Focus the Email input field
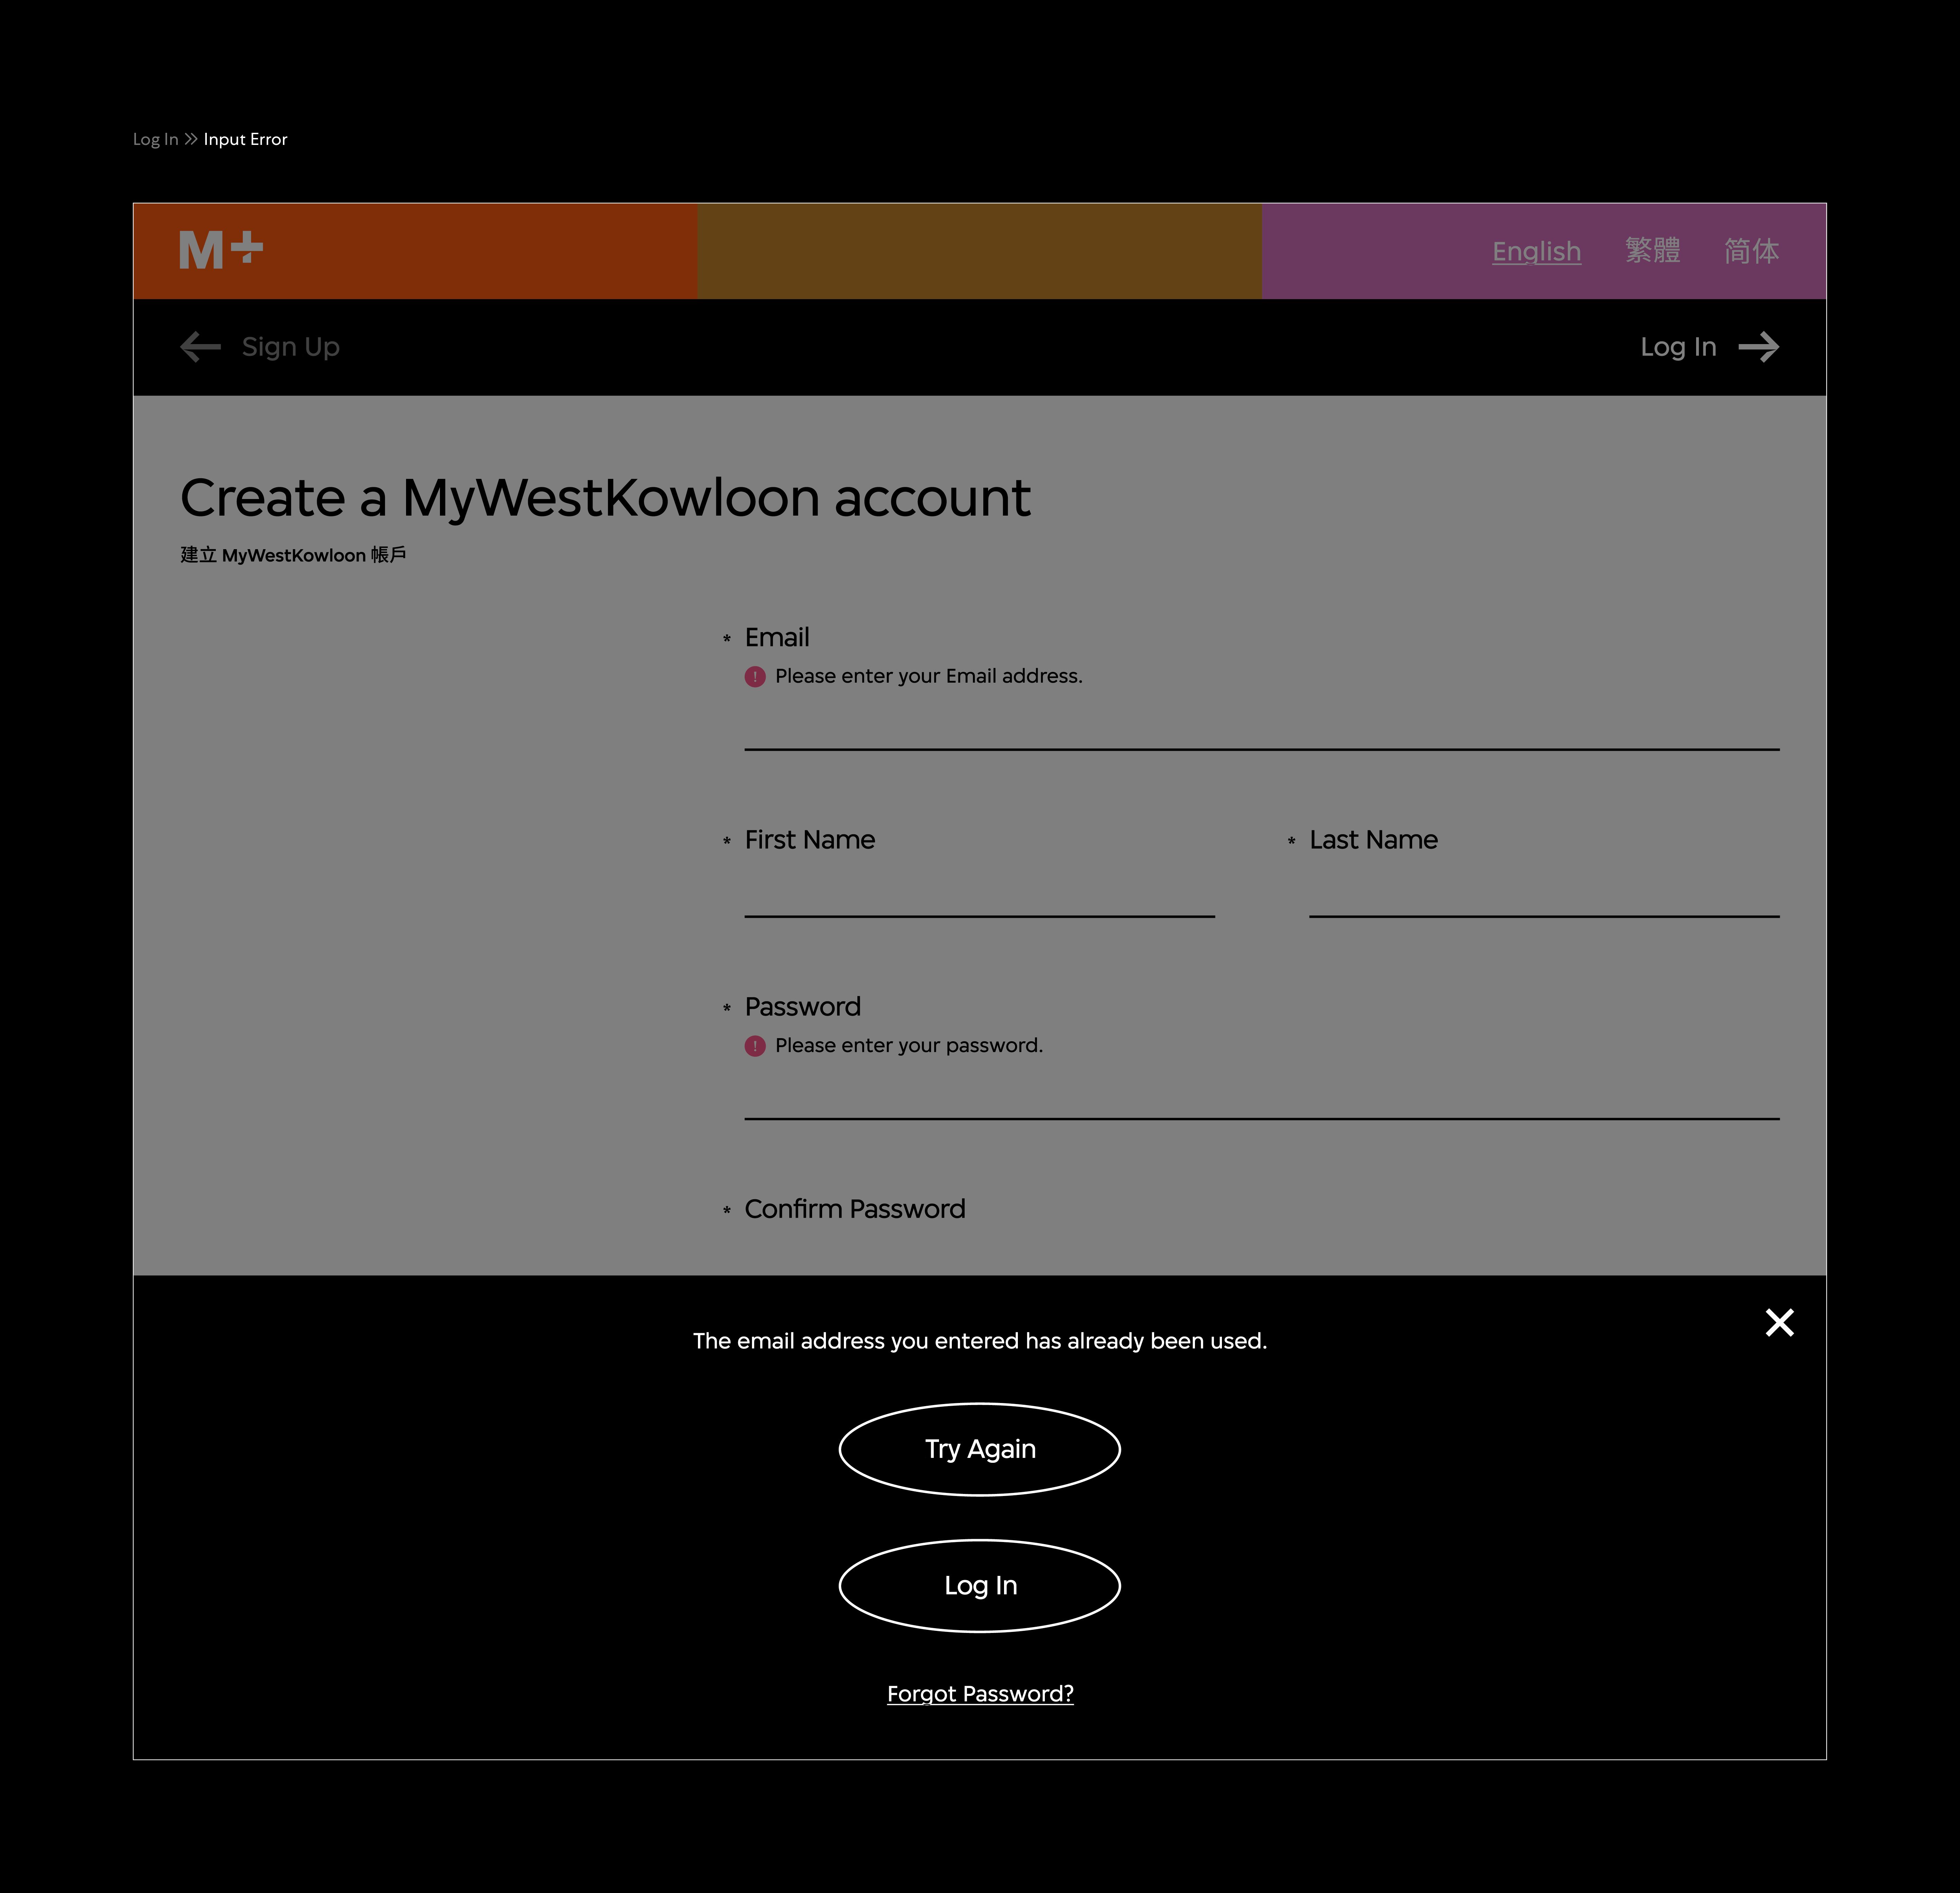1960x1893 pixels. 1262,725
